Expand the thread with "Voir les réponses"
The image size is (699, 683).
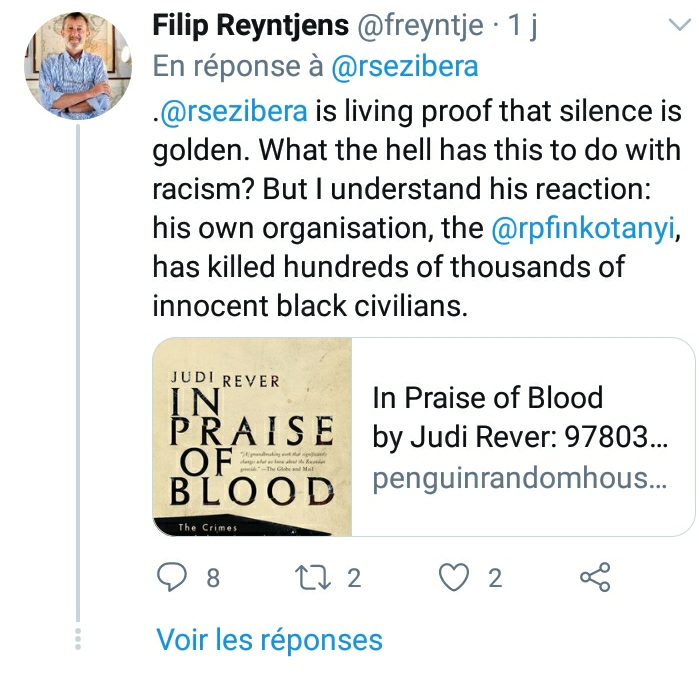coord(269,639)
